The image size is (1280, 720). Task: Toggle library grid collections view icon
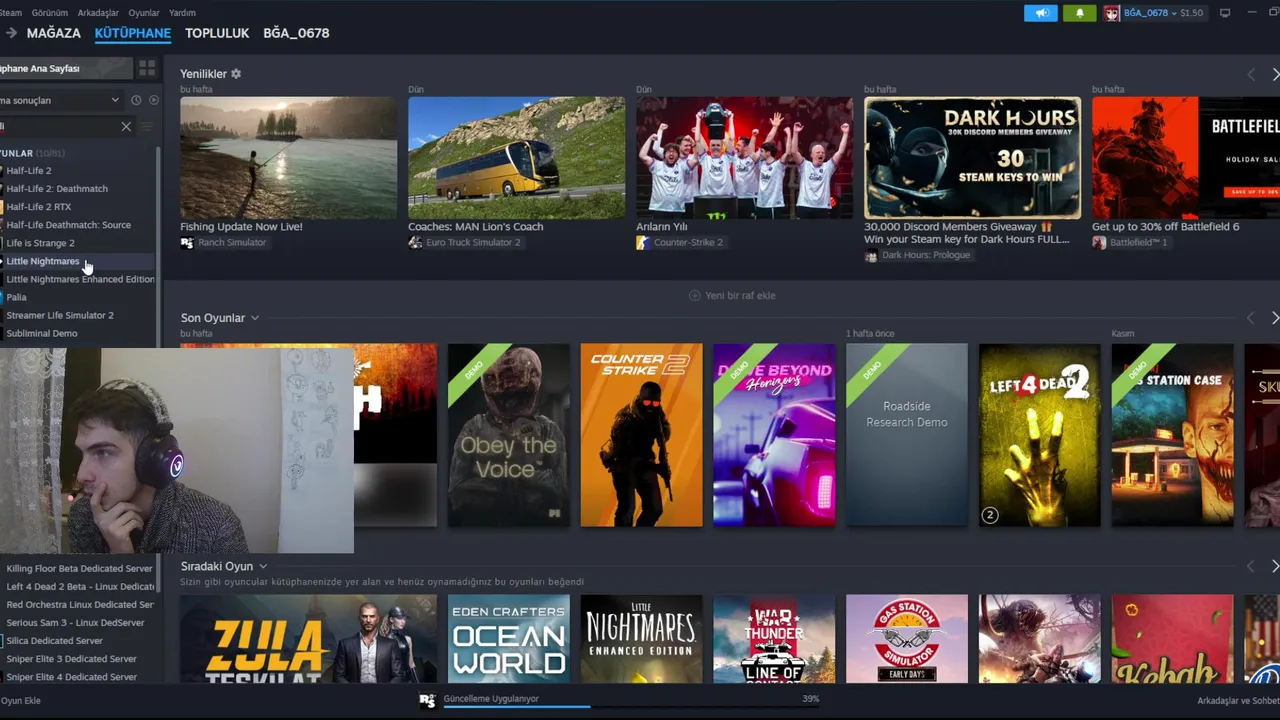(147, 68)
